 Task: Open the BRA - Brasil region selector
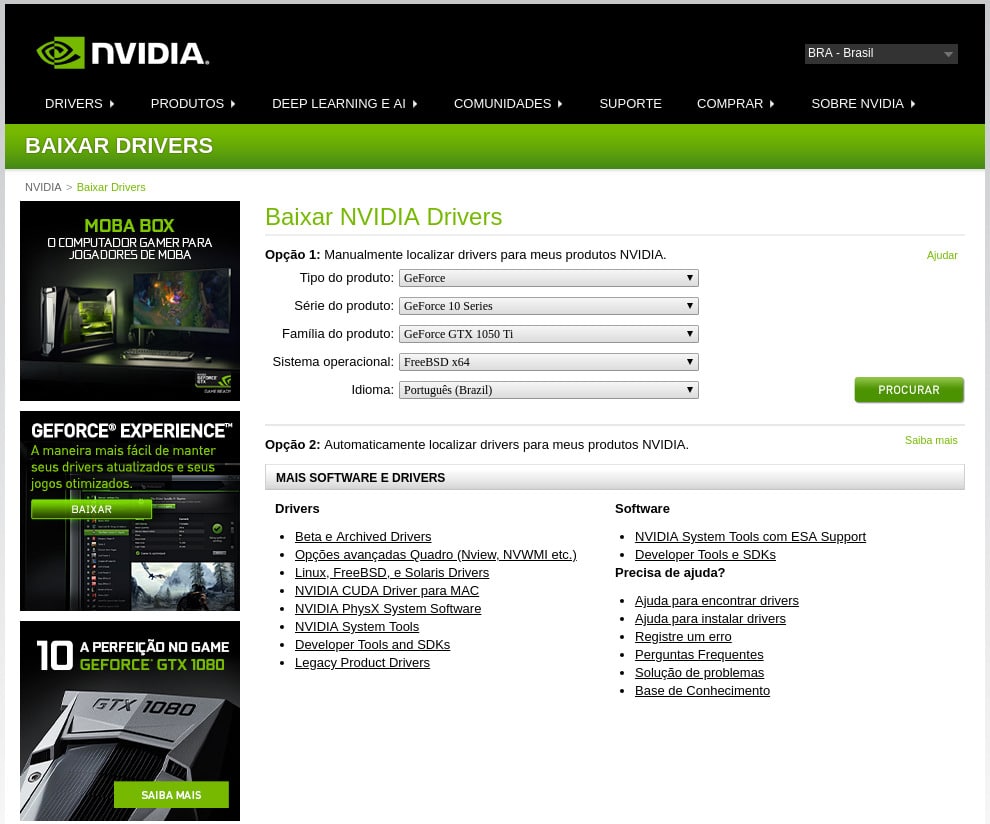pos(880,54)
